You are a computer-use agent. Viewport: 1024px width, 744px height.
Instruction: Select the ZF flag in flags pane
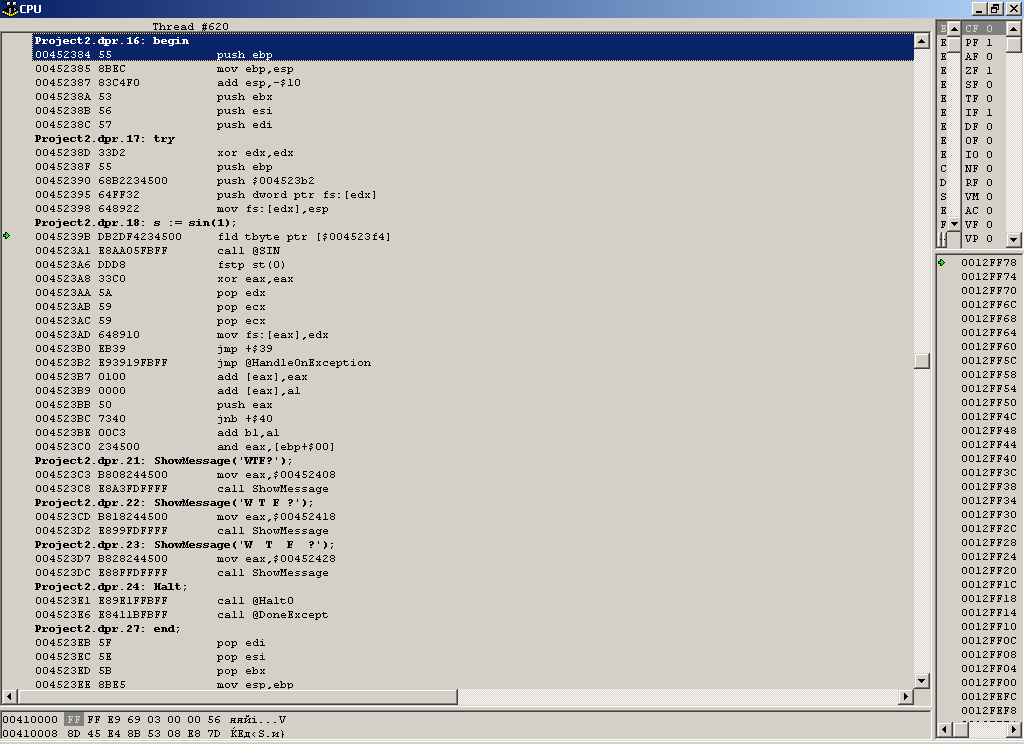(979, 71)
